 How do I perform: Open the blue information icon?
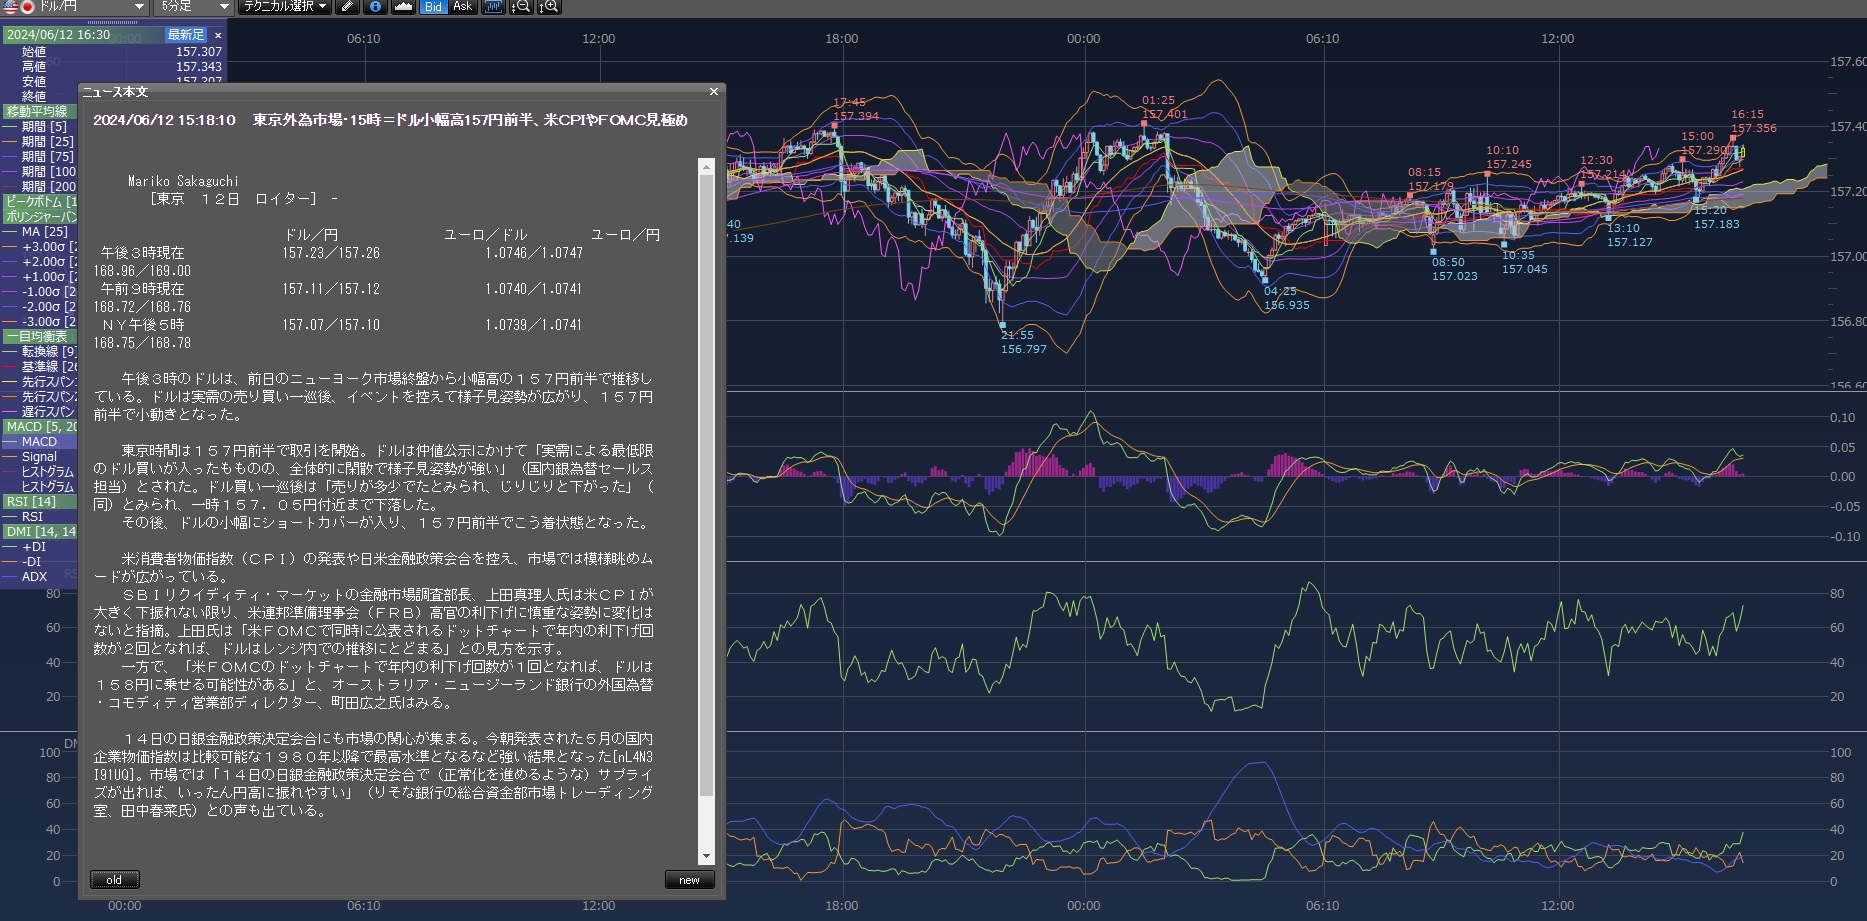375,7
